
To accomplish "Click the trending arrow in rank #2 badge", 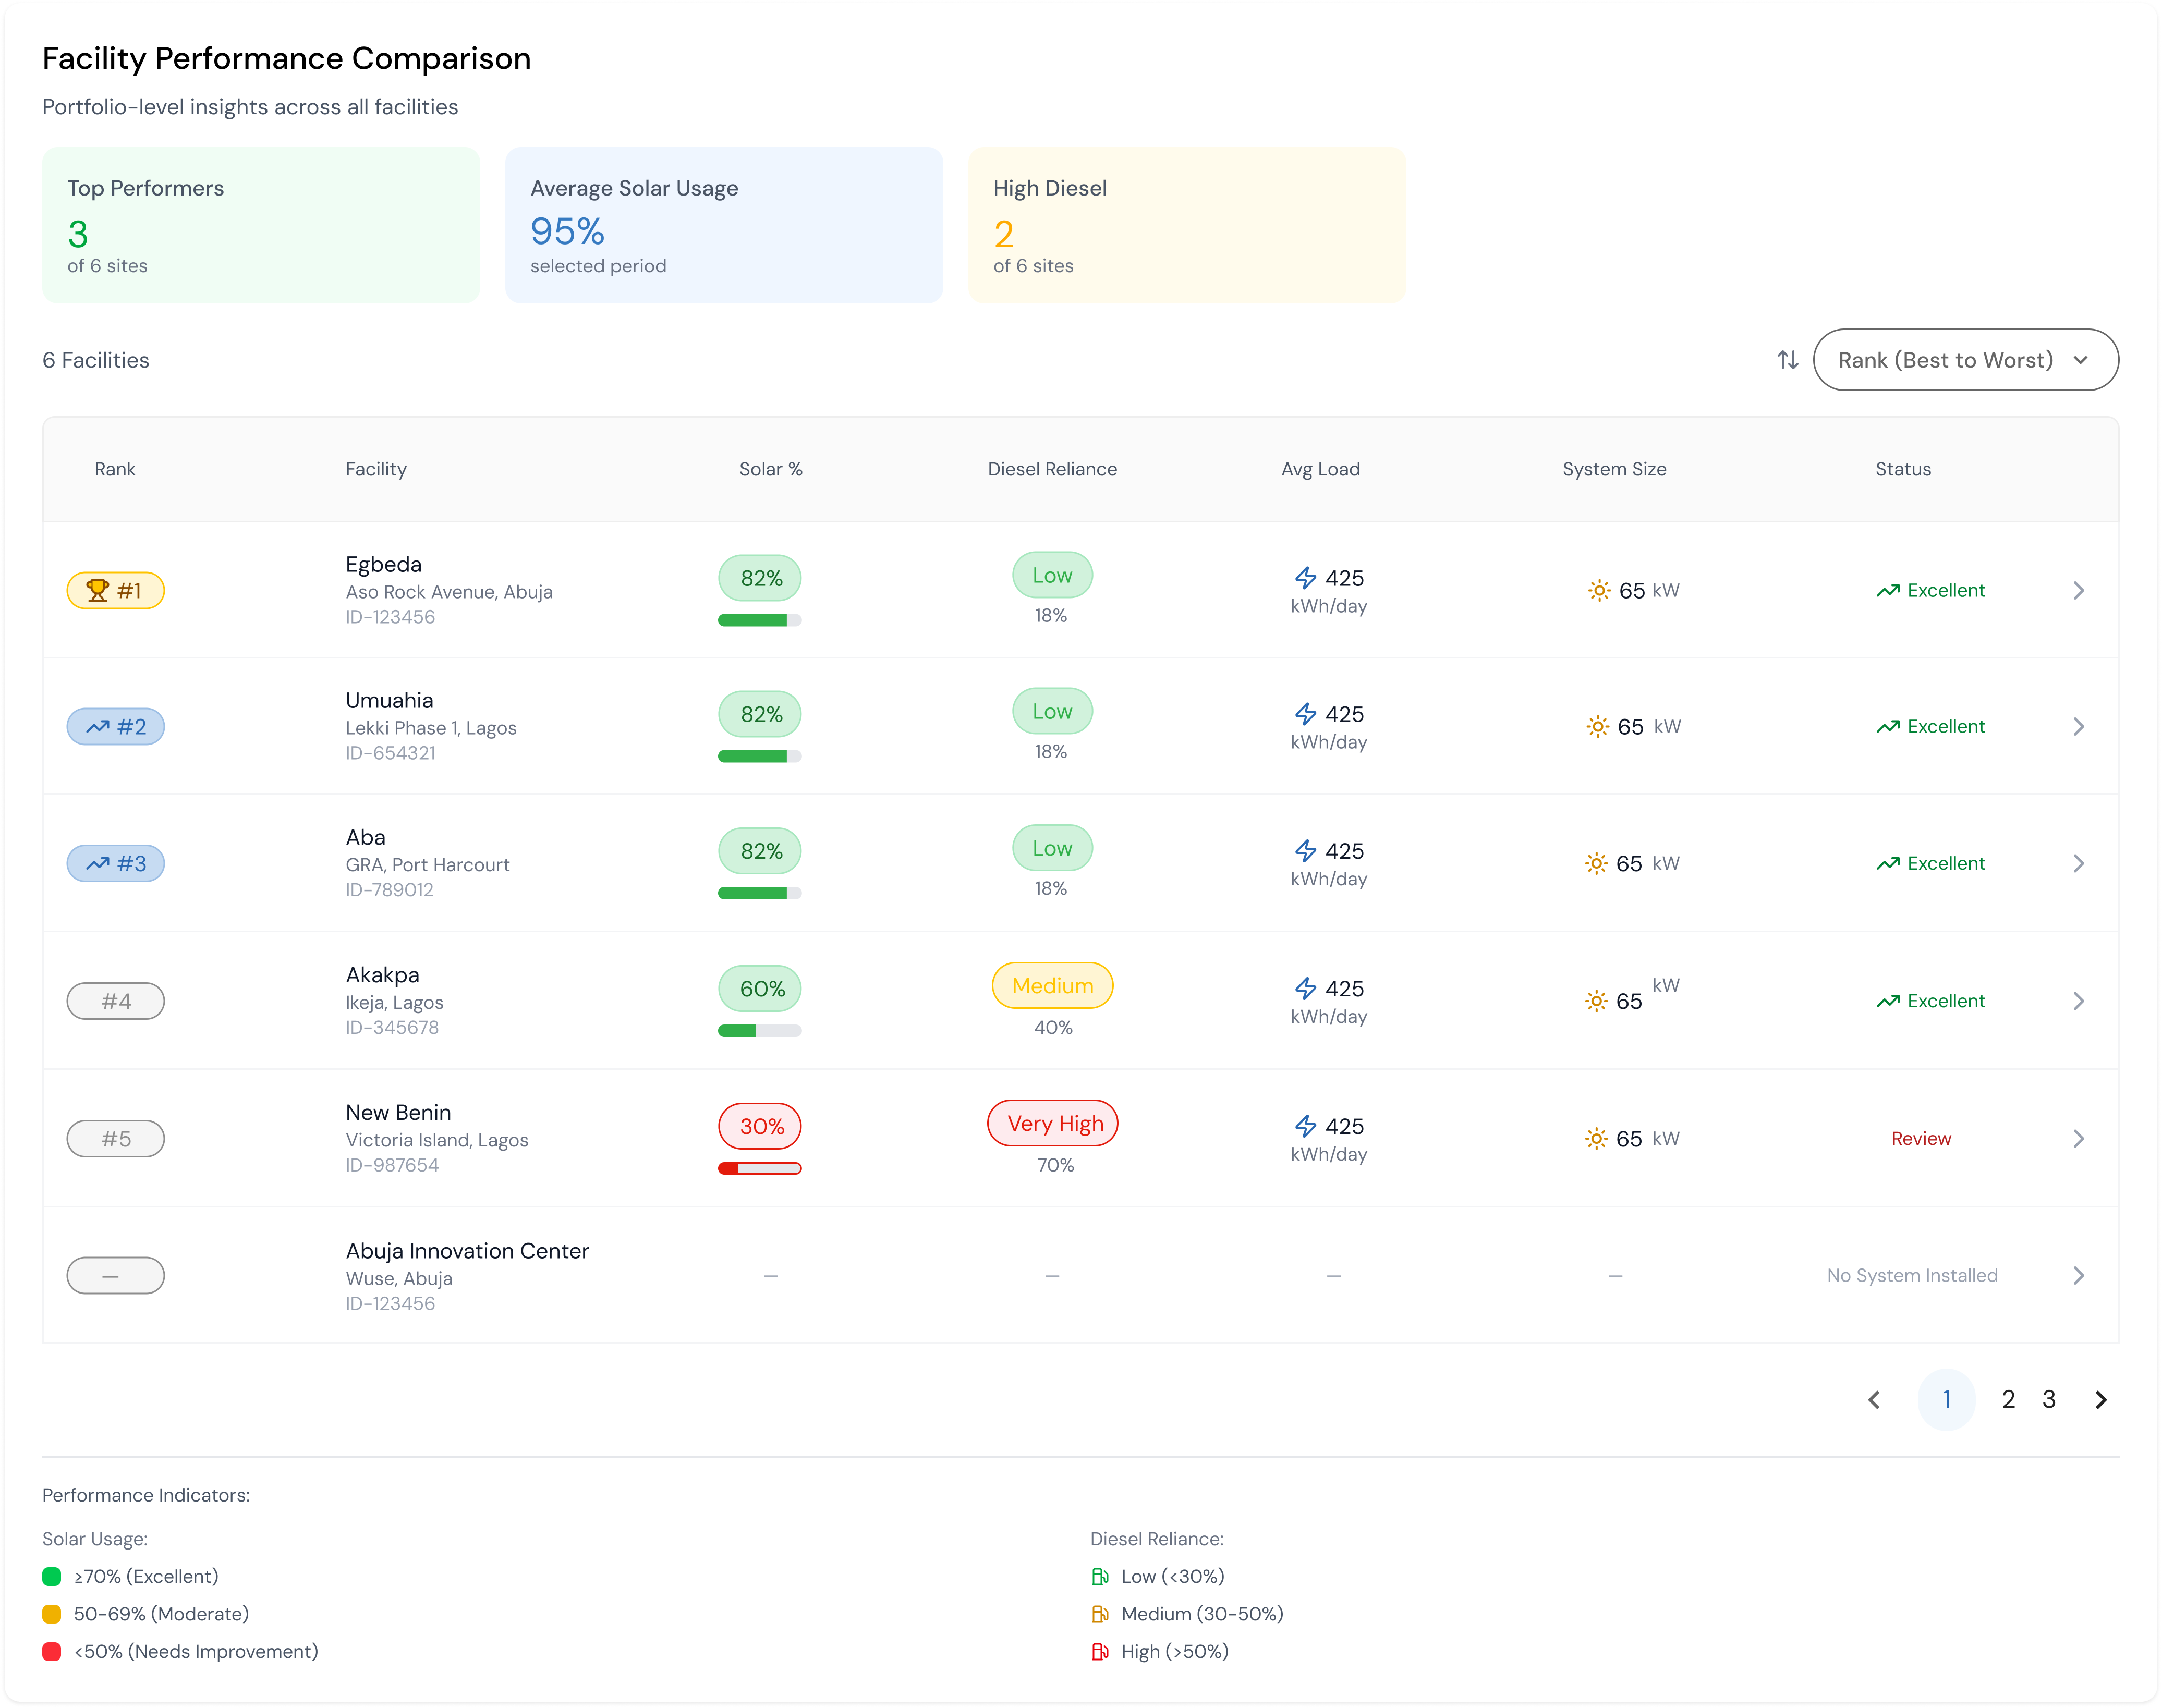I will click(x=98, y=727).
